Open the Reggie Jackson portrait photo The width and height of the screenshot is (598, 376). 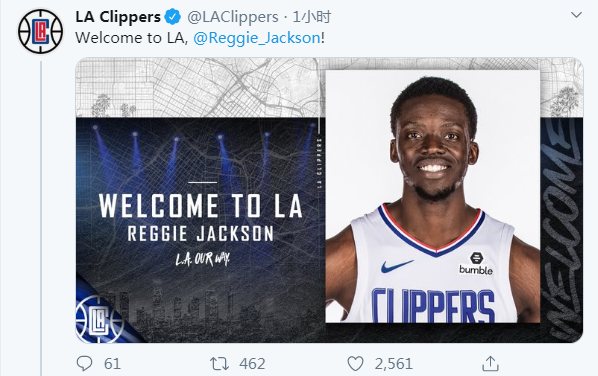432,196
